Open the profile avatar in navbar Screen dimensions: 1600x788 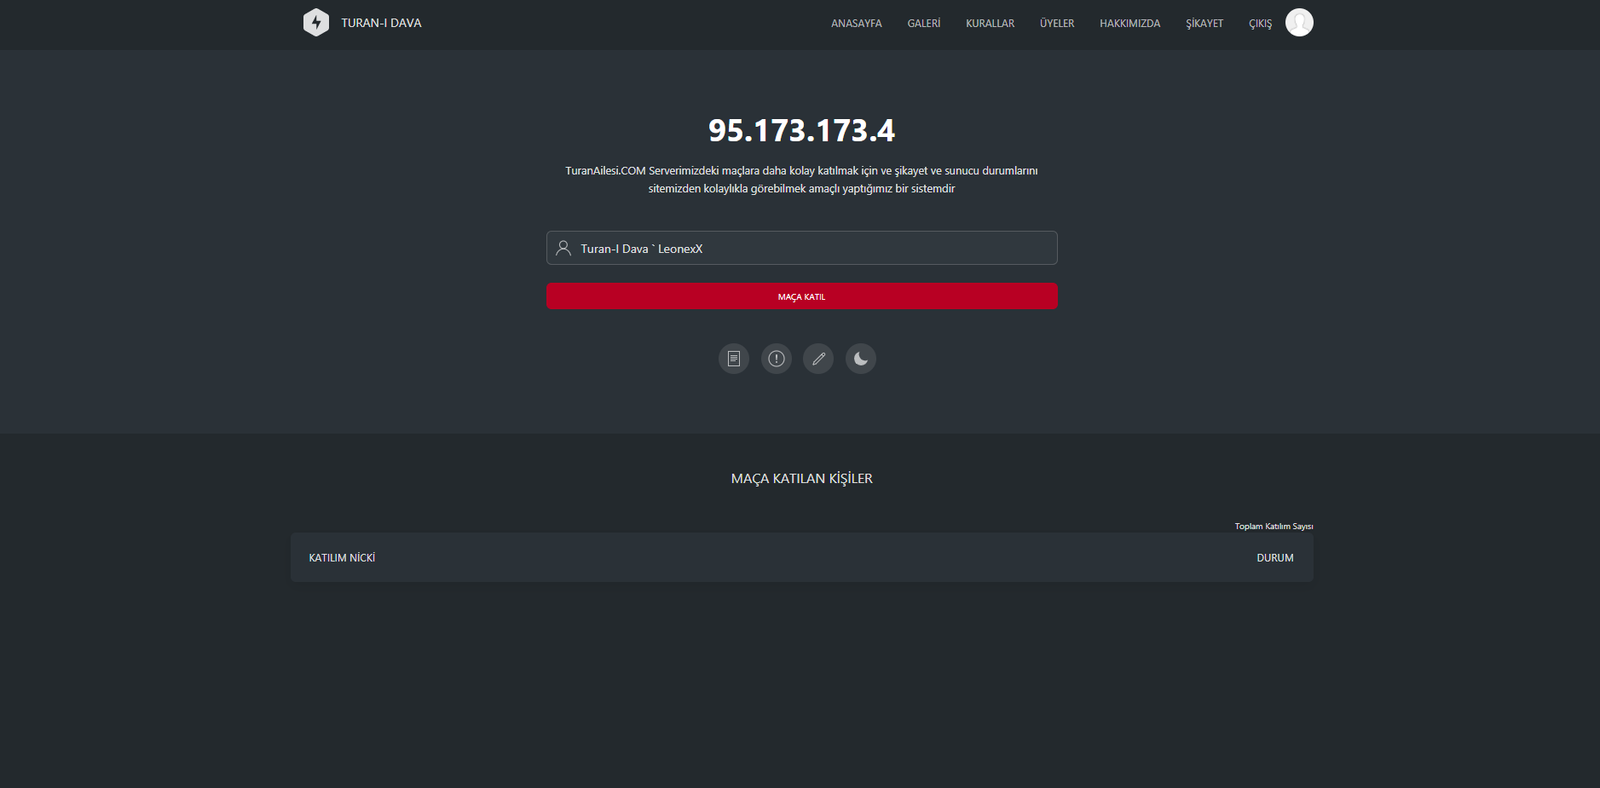coord(1299,22)
